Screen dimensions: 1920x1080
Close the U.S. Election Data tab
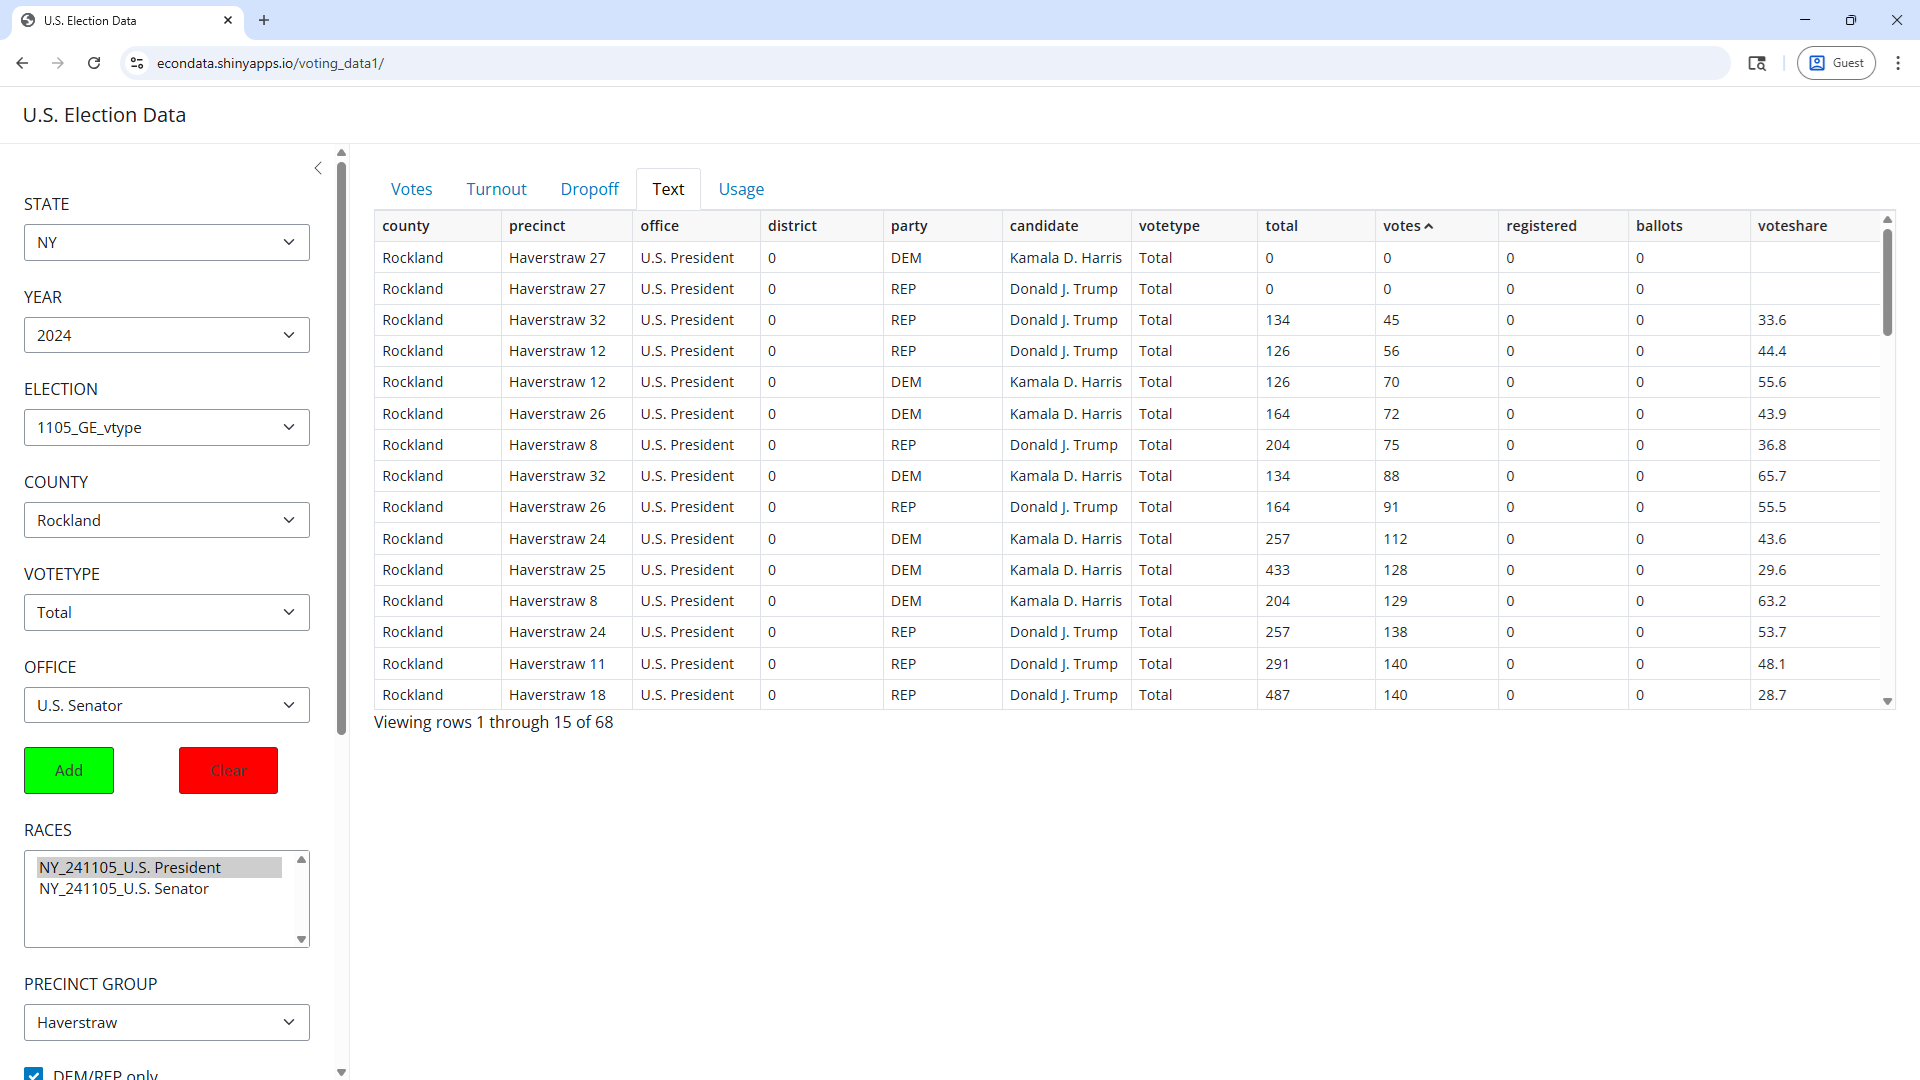click(228, 20)
